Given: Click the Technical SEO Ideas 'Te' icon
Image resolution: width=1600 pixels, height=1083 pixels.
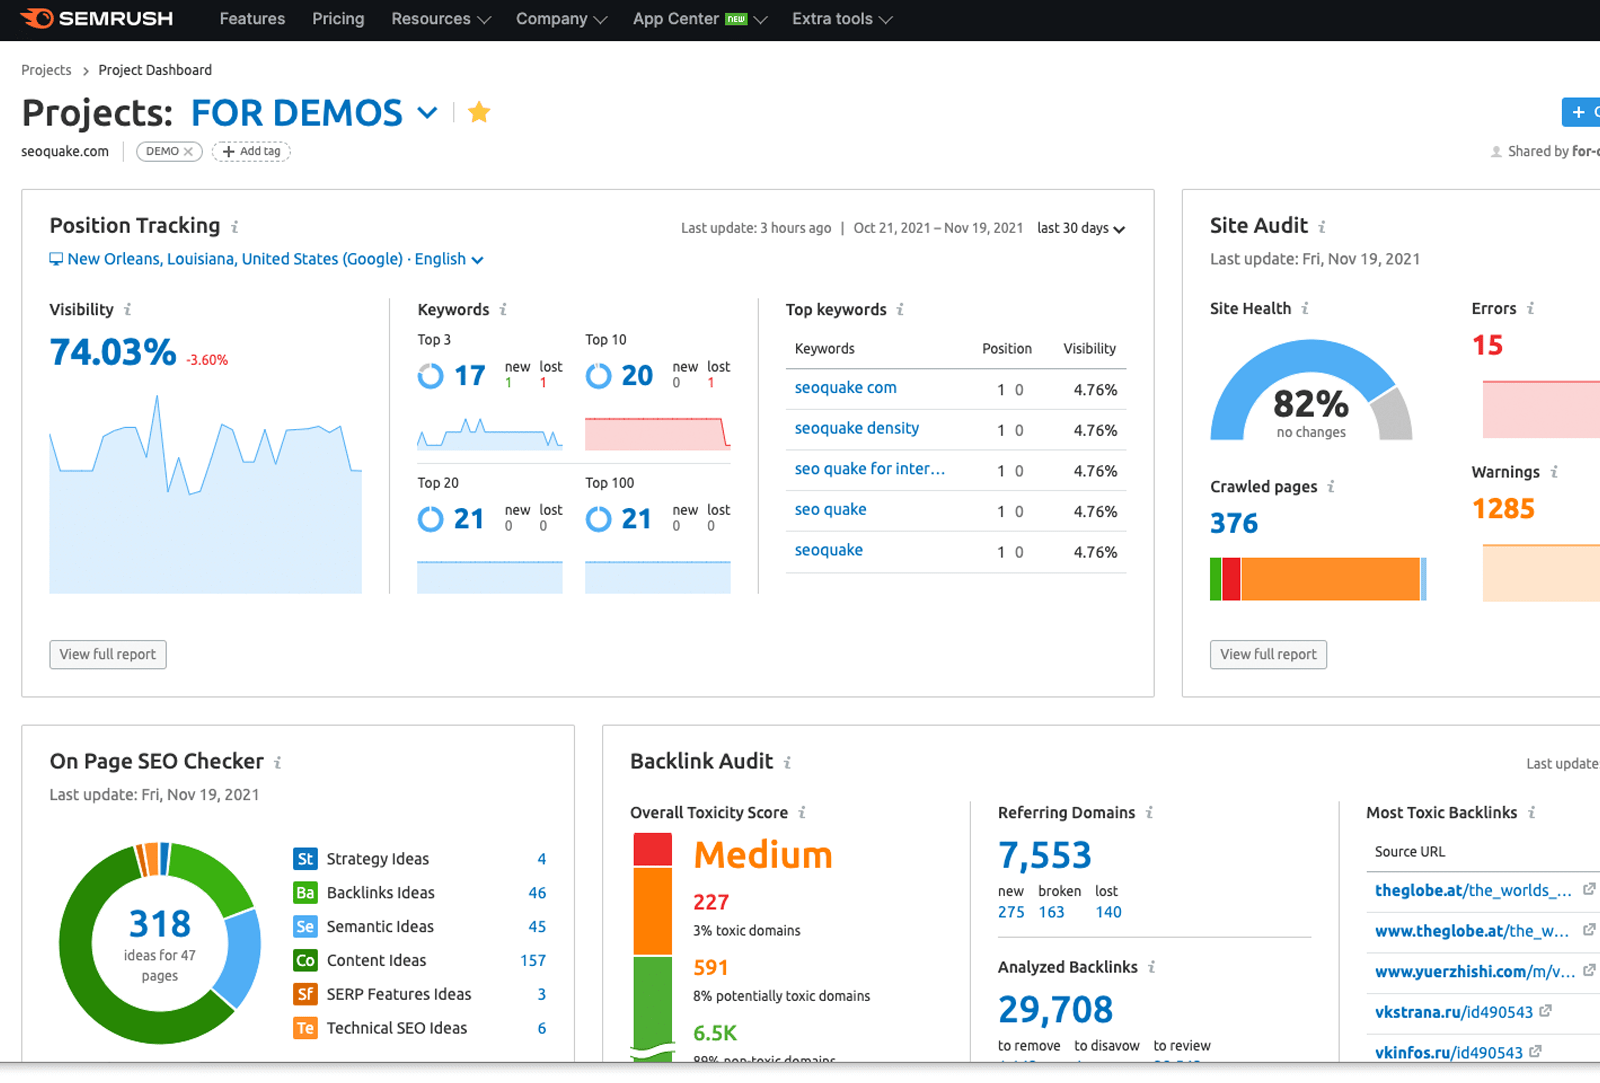Looking at the screenshot, I should [x=305, y=1027].
